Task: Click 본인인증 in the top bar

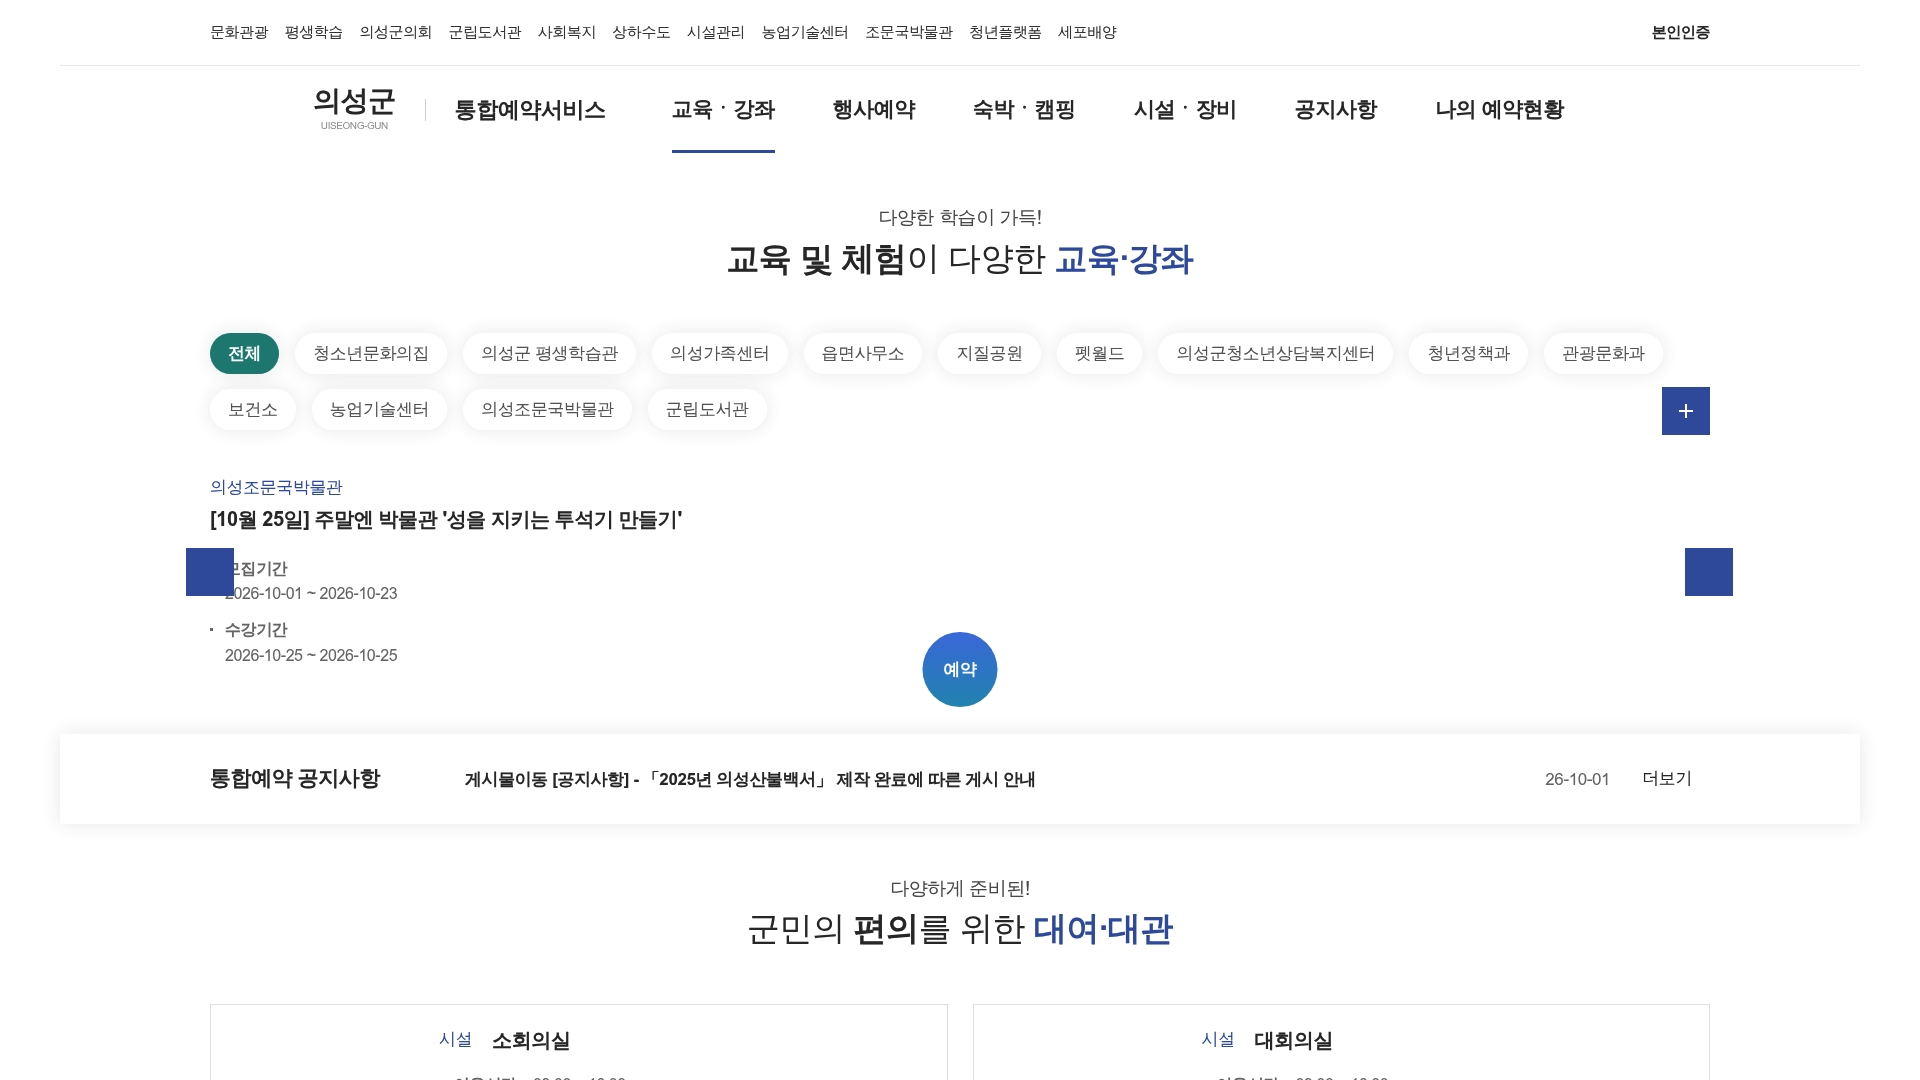Action: [x=1681, y=32]
